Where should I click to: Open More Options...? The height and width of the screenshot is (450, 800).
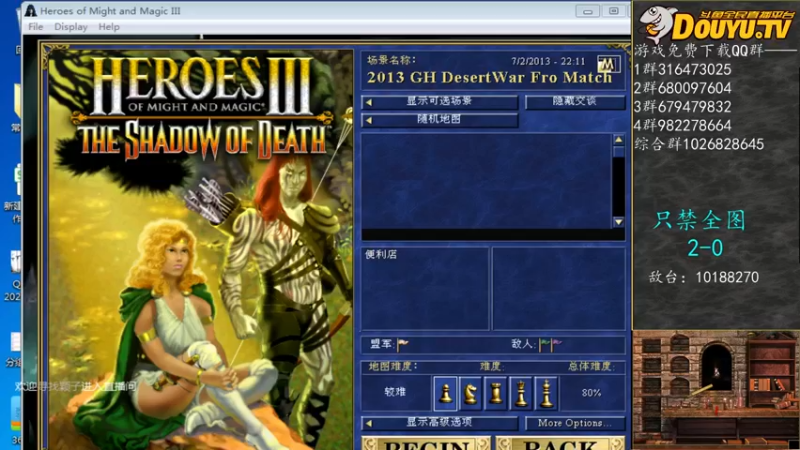tap(574, 423)
